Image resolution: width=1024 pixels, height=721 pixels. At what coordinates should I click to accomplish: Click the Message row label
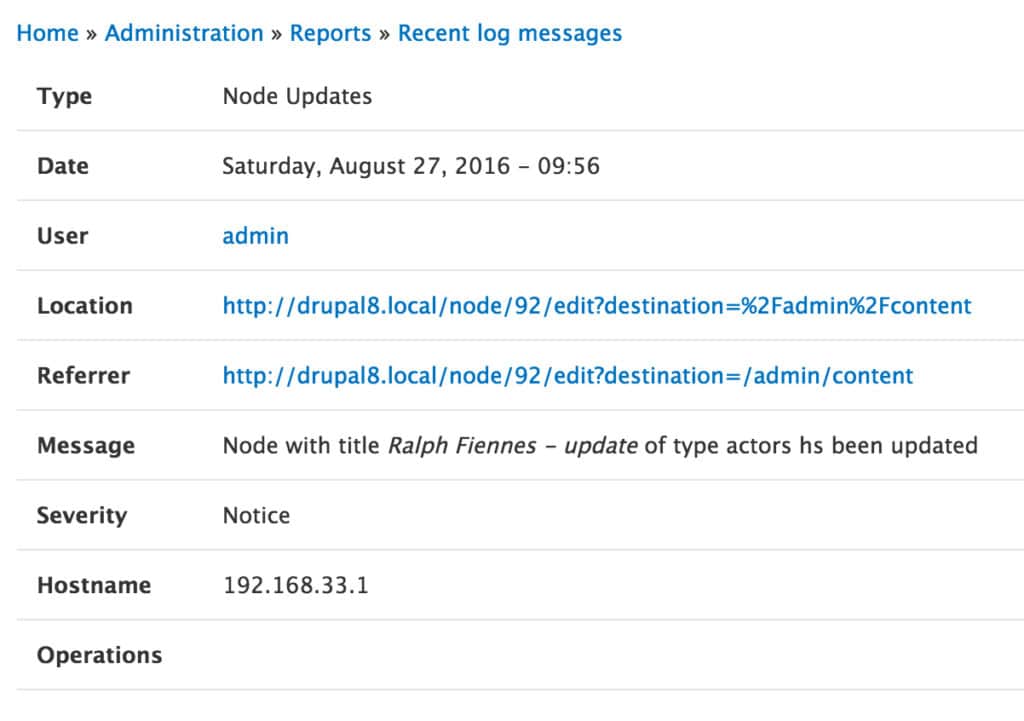click(85, 446)
